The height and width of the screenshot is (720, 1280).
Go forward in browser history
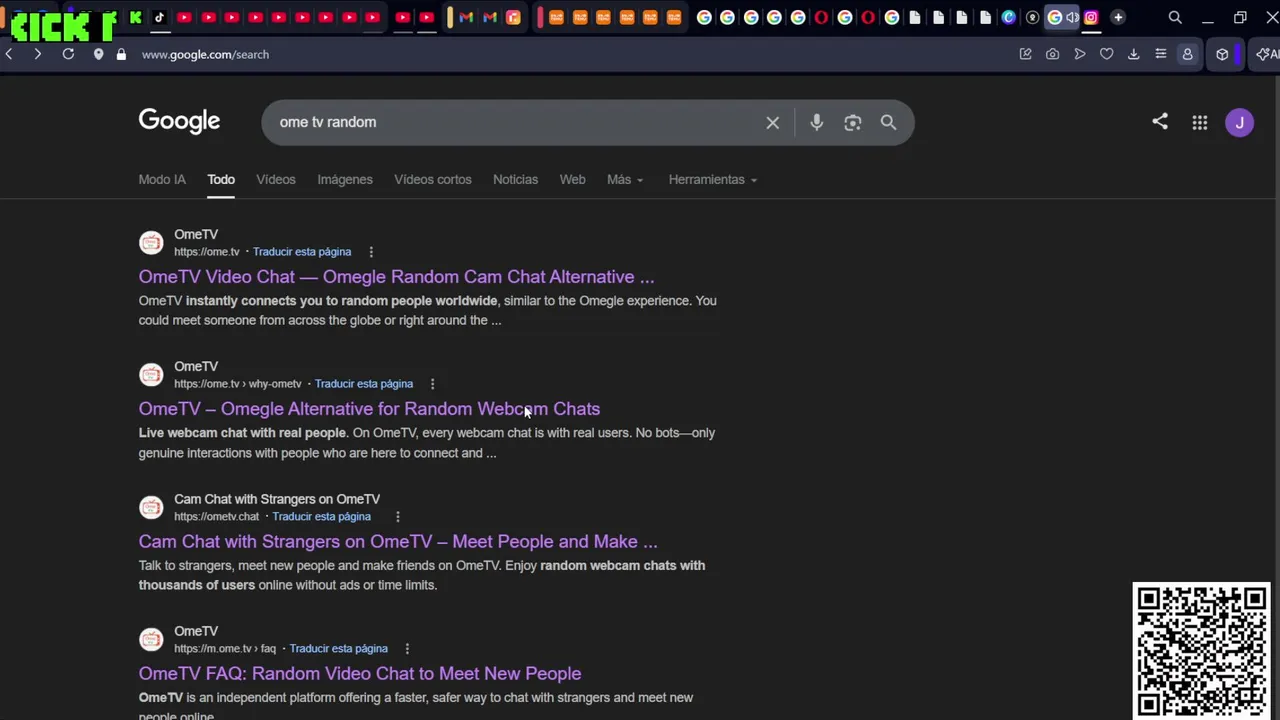coord(37,54)
